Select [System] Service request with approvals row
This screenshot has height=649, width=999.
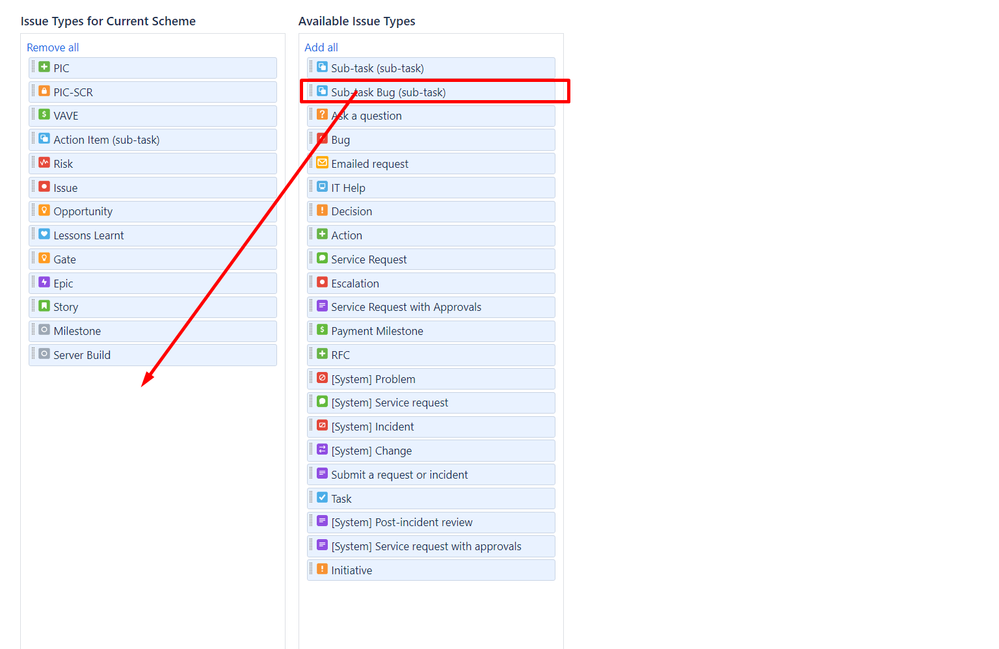[431, 546]
